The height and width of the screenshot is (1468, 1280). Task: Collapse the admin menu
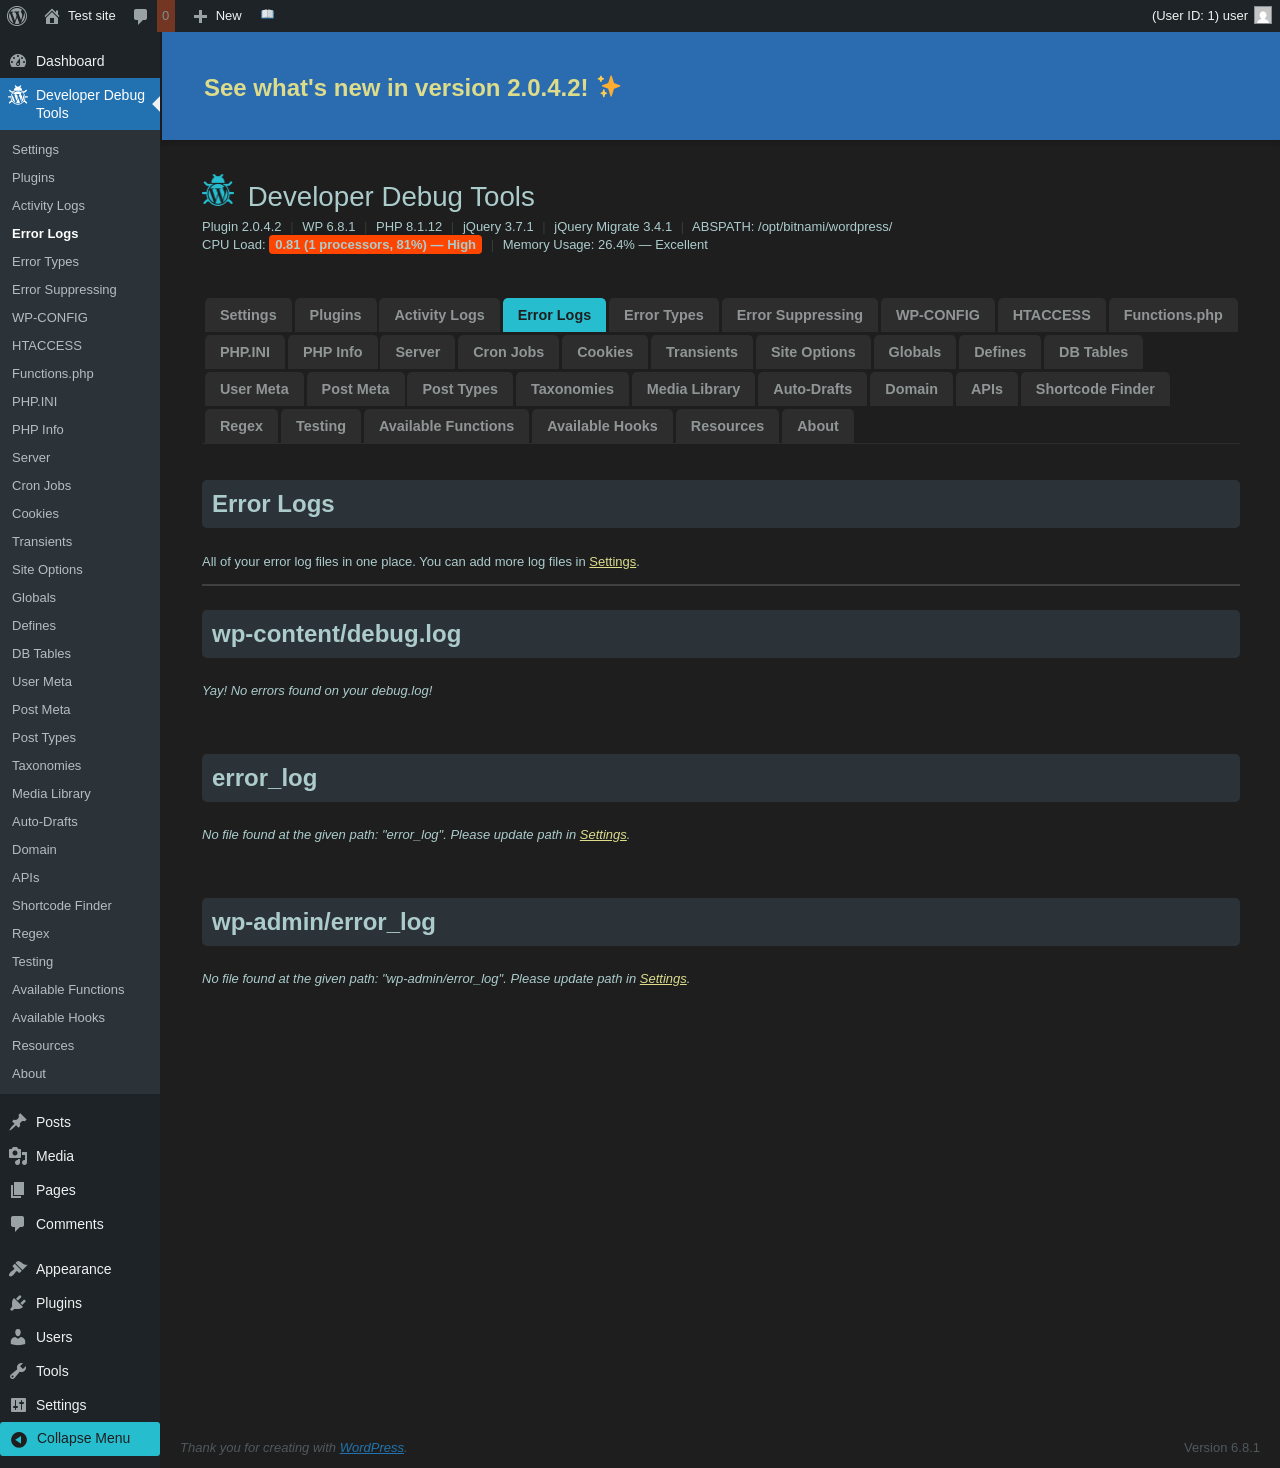pyautogui.click(x=80, y=1438)
